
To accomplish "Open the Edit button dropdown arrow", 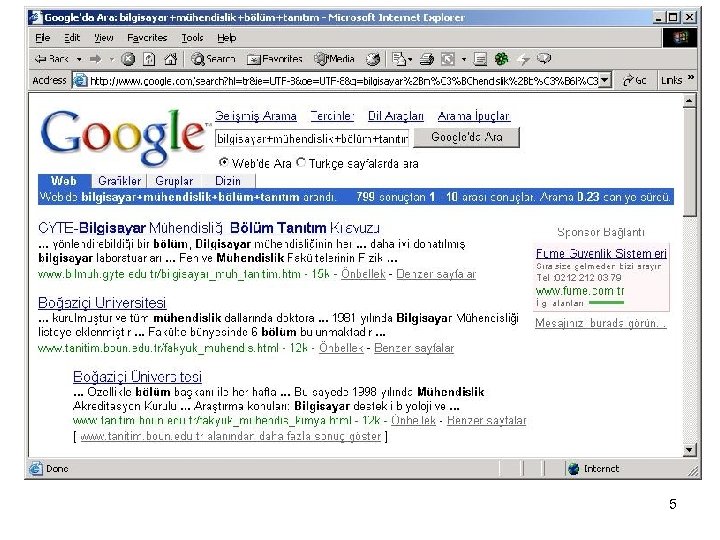I will coord(464,59).
